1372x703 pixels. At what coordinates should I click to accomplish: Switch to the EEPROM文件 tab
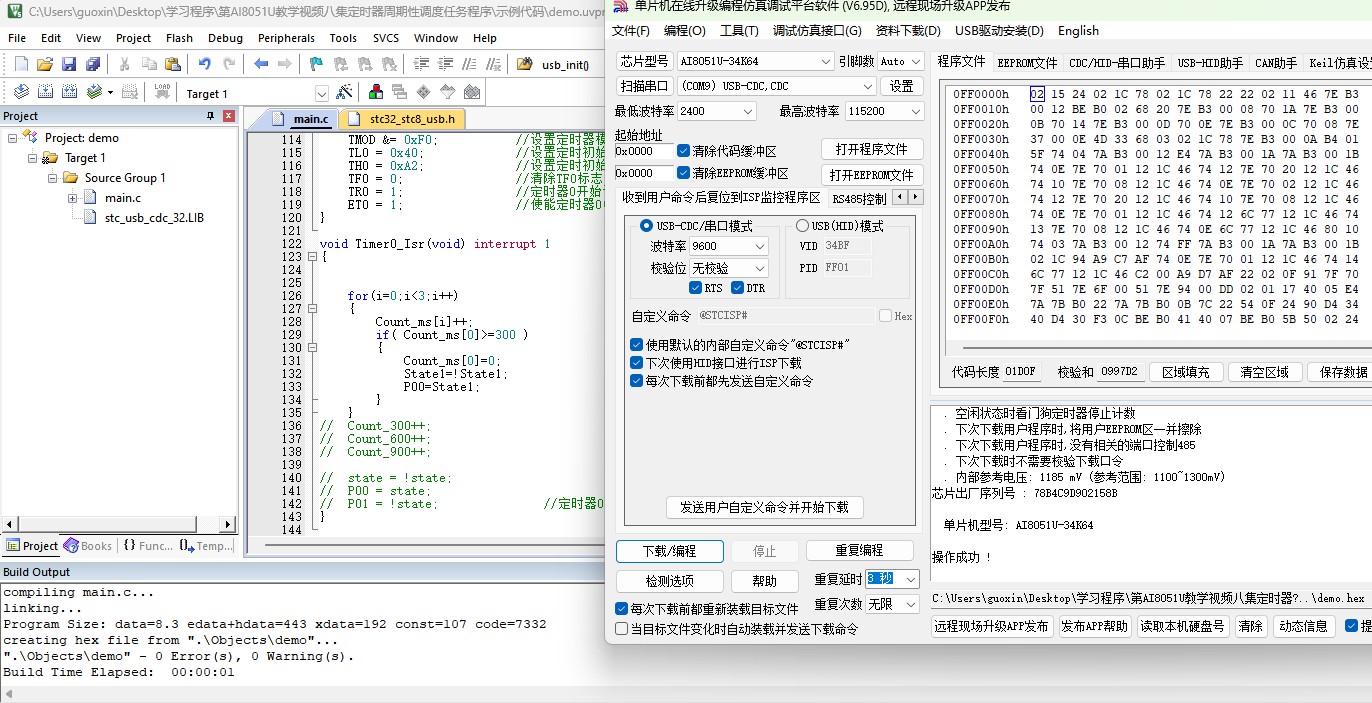[x=1027, y=62]
